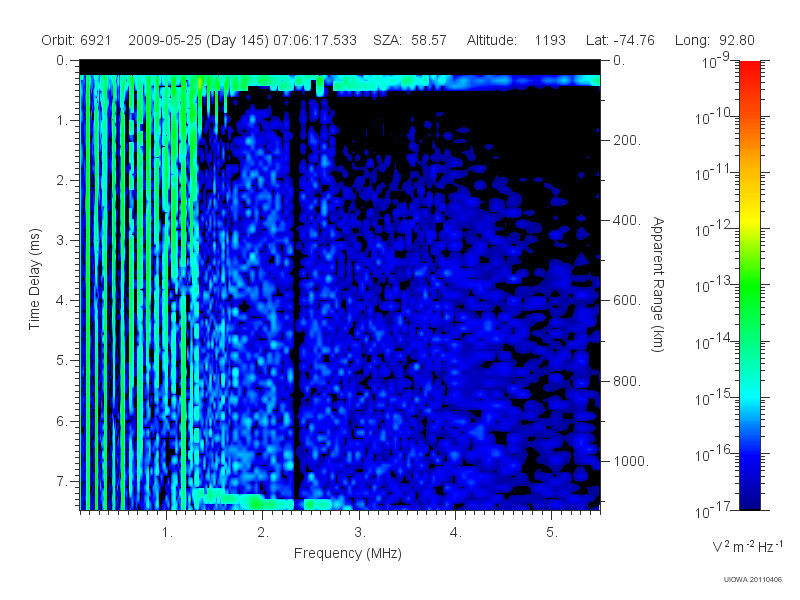Screen dimensions: 800x600
Task: Click the red top of the colorbar
Action: 750,71
